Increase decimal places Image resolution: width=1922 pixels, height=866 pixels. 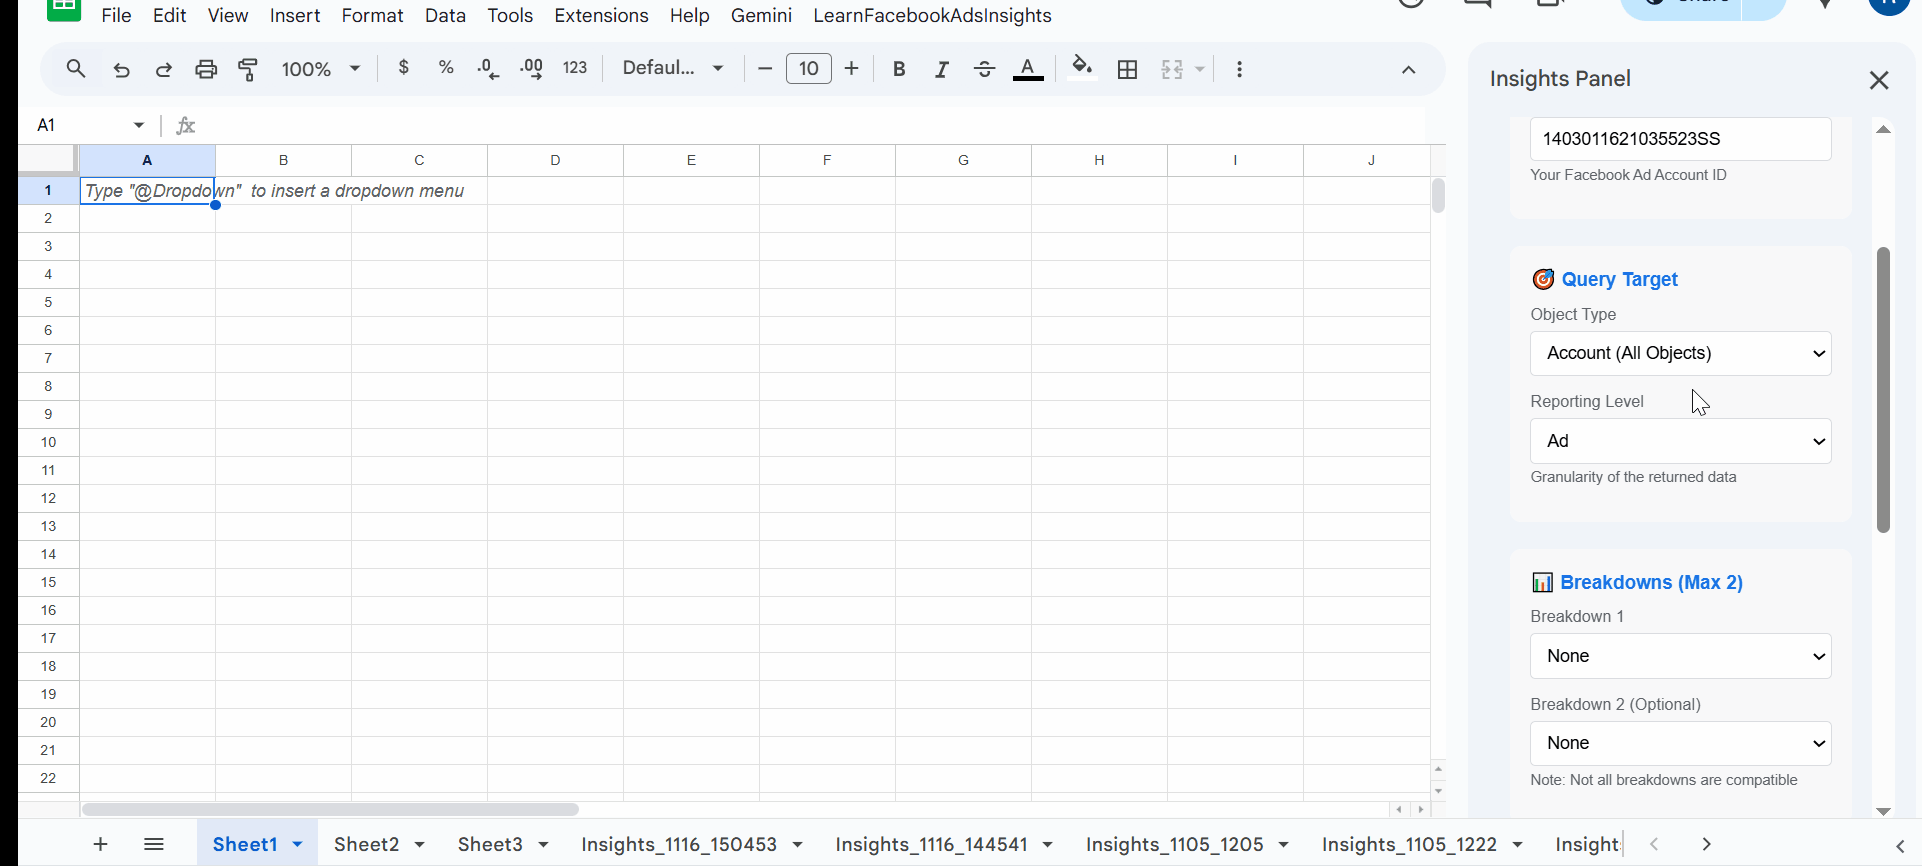532,69
